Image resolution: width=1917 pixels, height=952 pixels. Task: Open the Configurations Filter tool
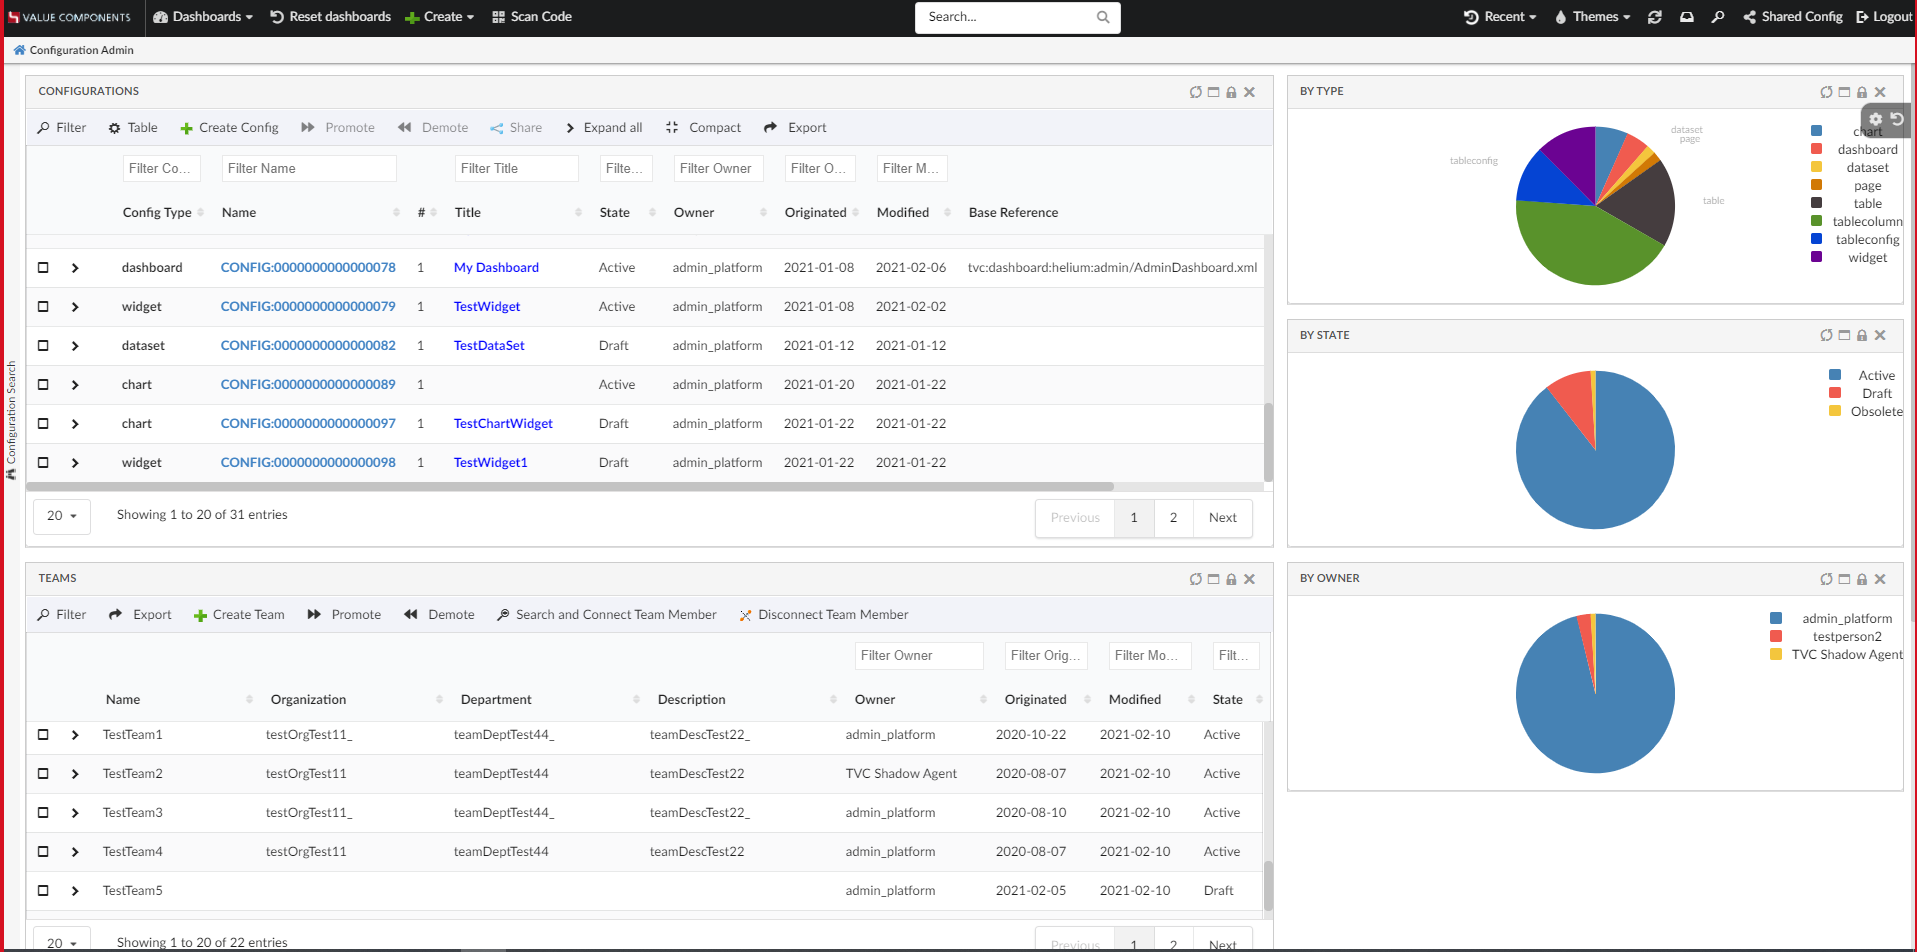(x=62, y=128)
